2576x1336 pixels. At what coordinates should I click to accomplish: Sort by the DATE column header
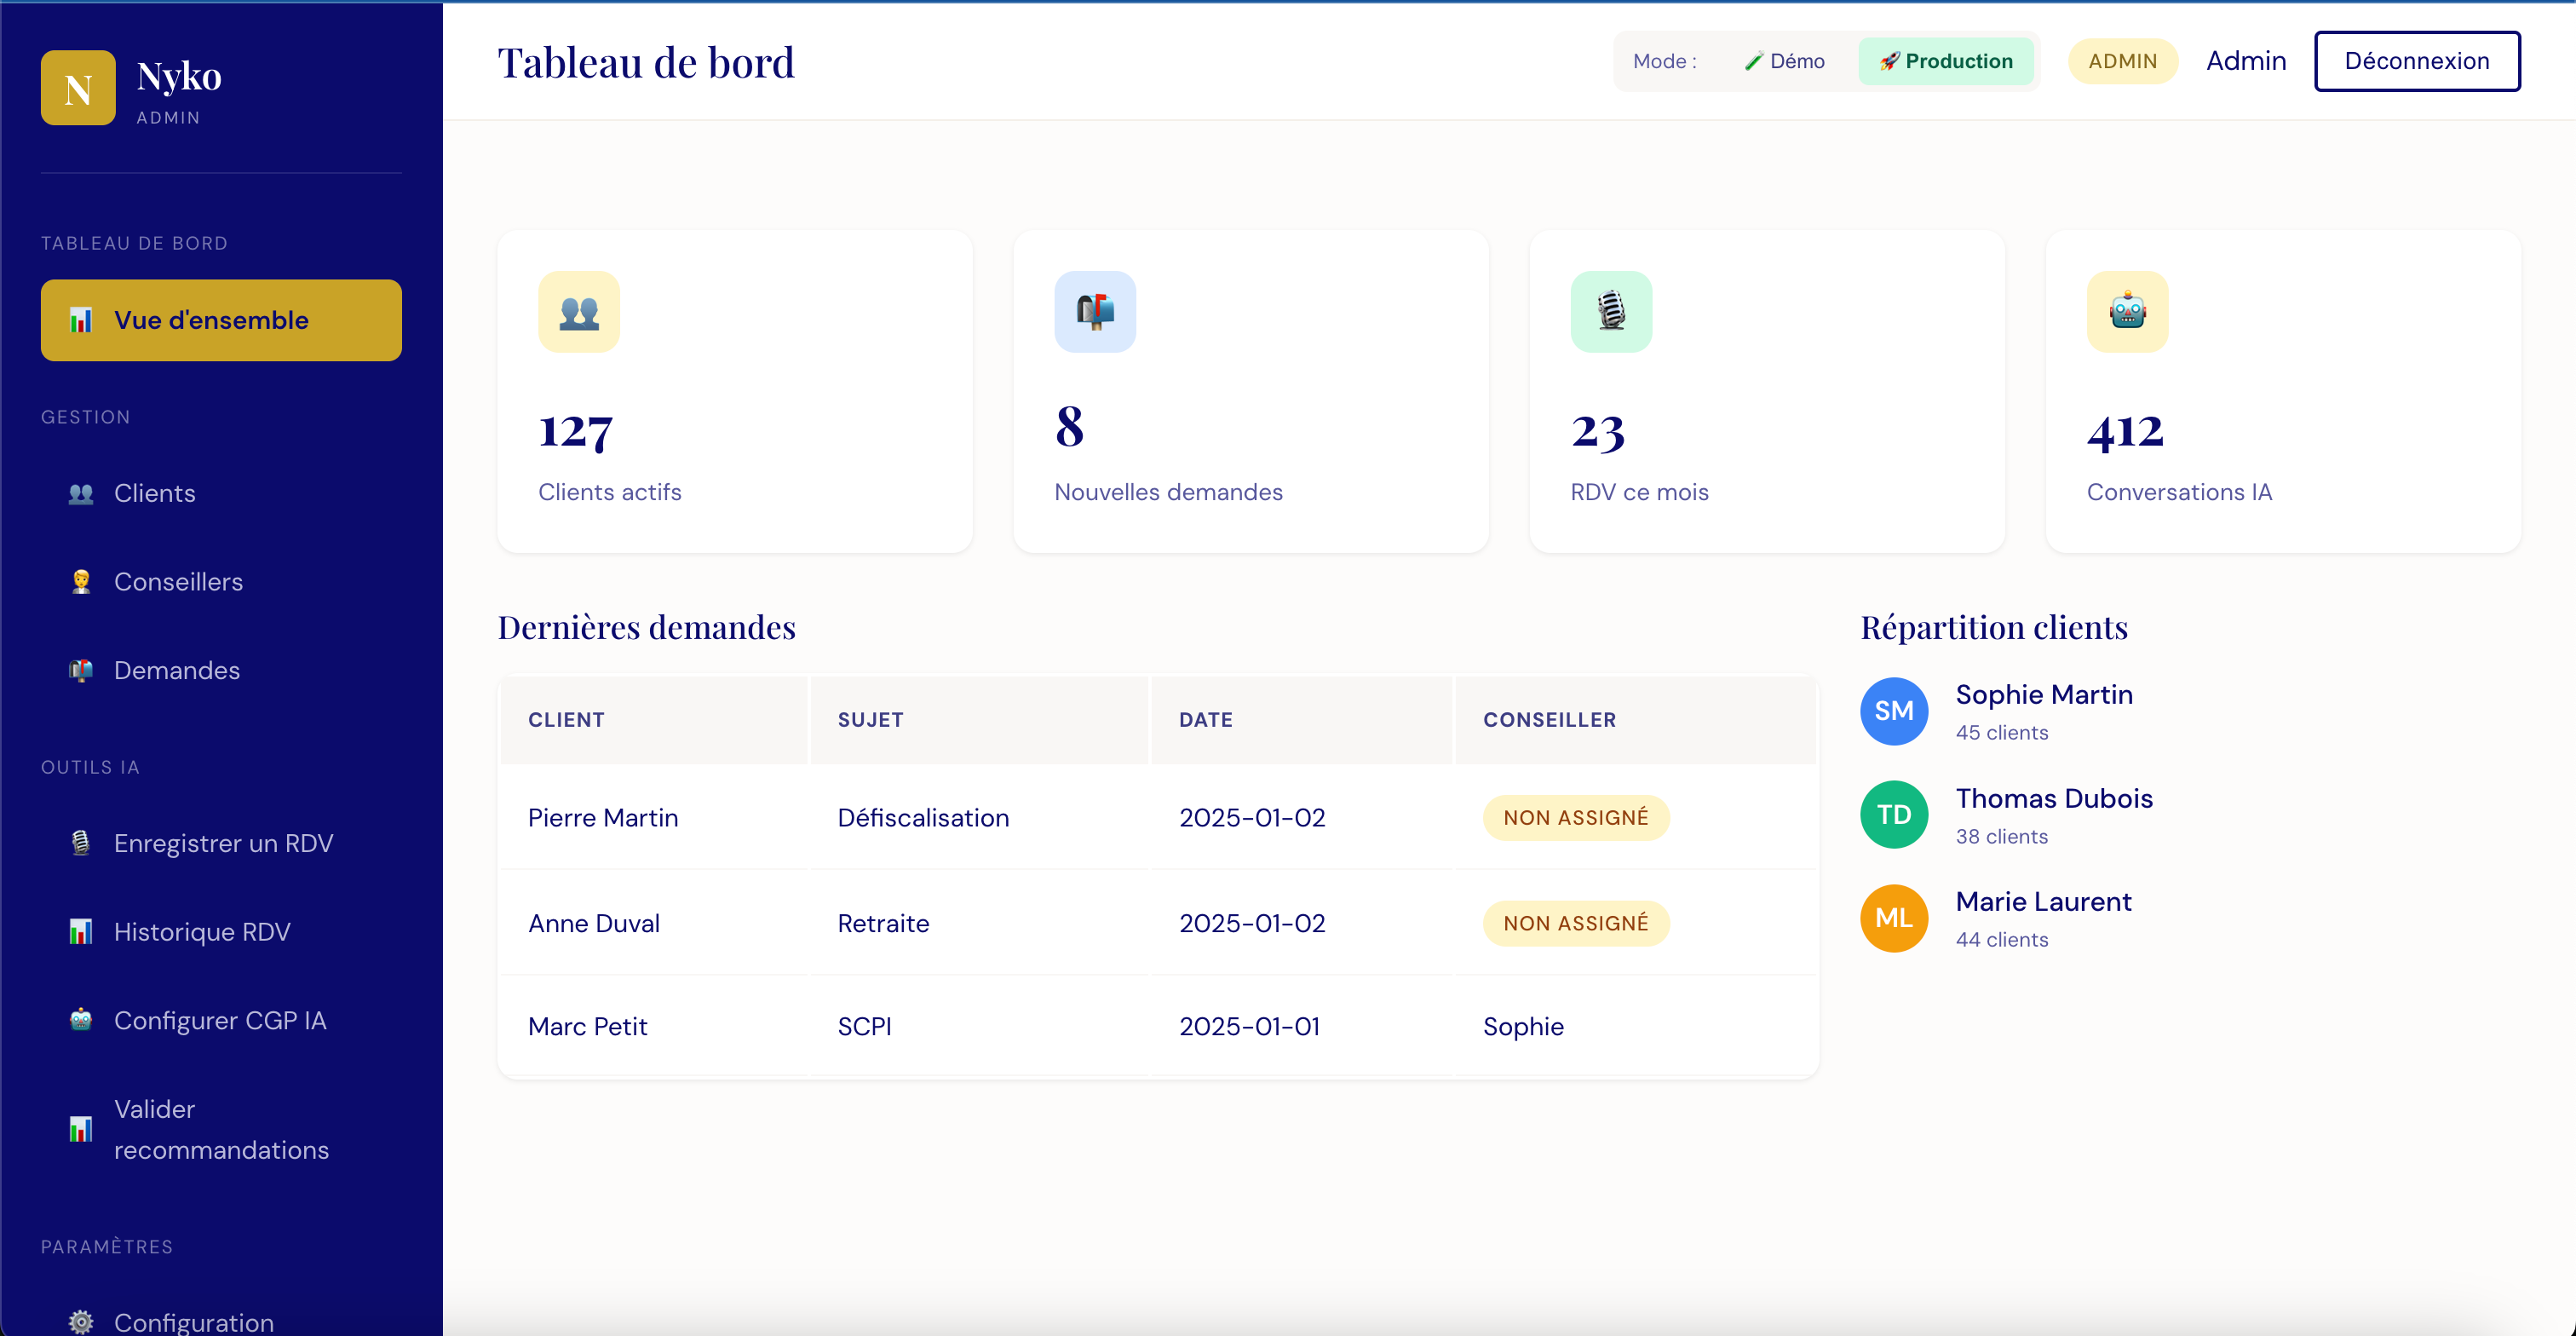tap(1205, 720)
